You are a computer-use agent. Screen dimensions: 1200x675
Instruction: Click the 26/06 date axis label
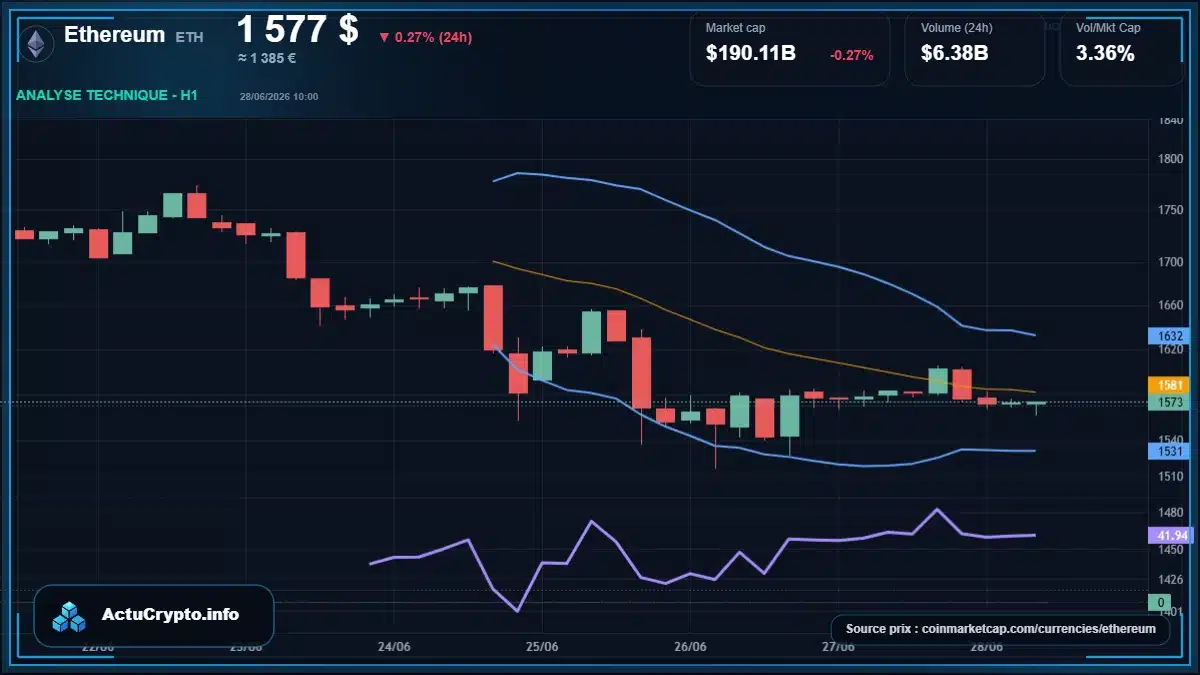pyautogui.click(x=690, y=646)
